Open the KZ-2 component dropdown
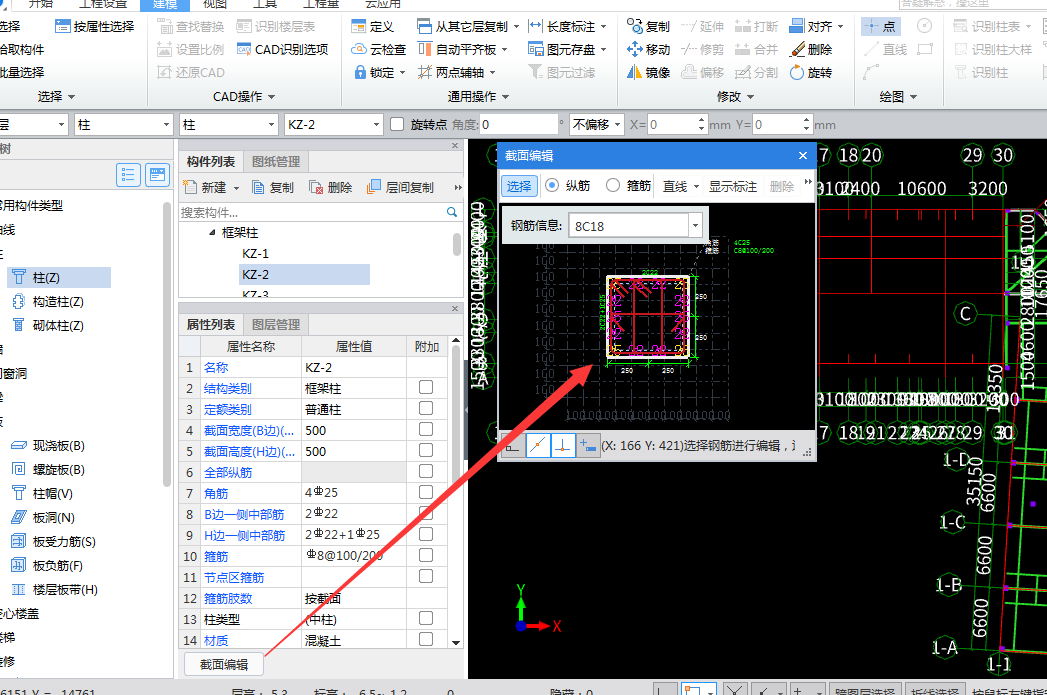The height and width of the screenshot is (695, 1047). coord(376,125)
